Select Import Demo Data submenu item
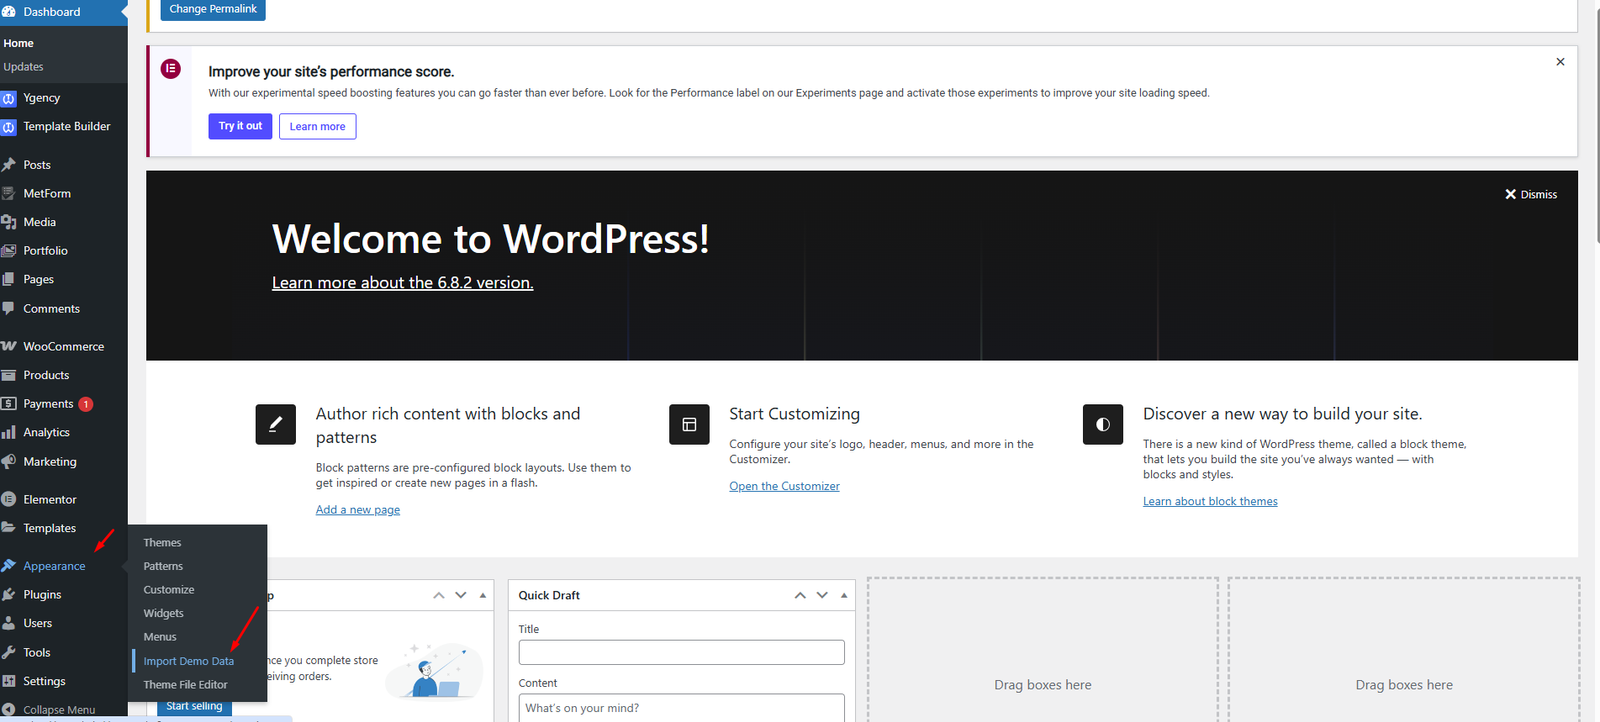This screenshot has height=722, width=1600. [x=188, y=661]
